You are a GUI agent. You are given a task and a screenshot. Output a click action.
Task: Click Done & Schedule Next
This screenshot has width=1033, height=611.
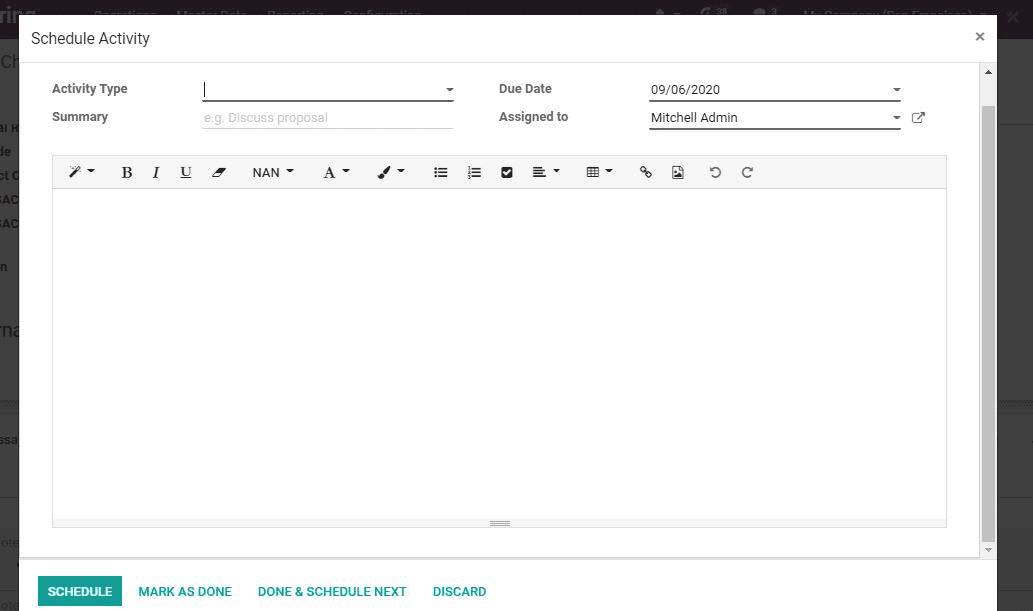click(332, 591)
